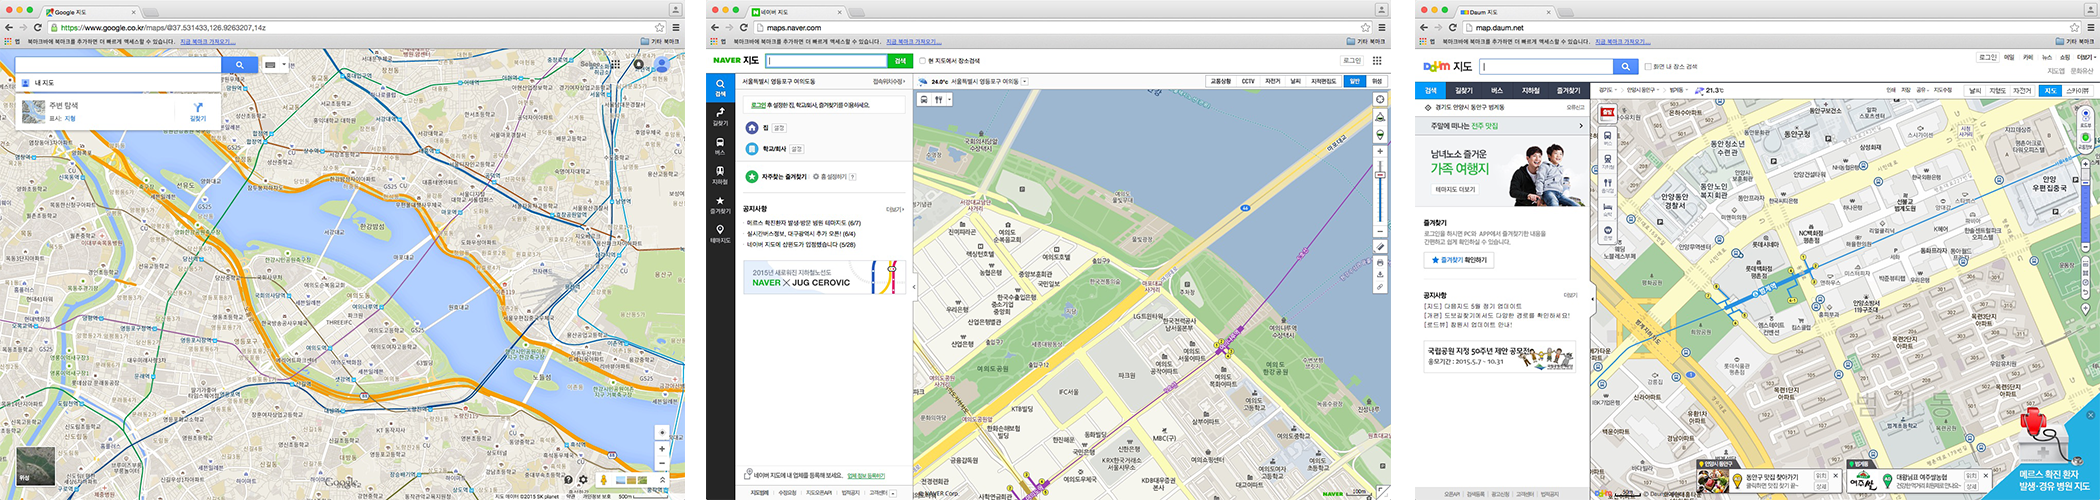
Task: Switch to 길찾기 tab in Daum Map
Action: pos(1463,90)
